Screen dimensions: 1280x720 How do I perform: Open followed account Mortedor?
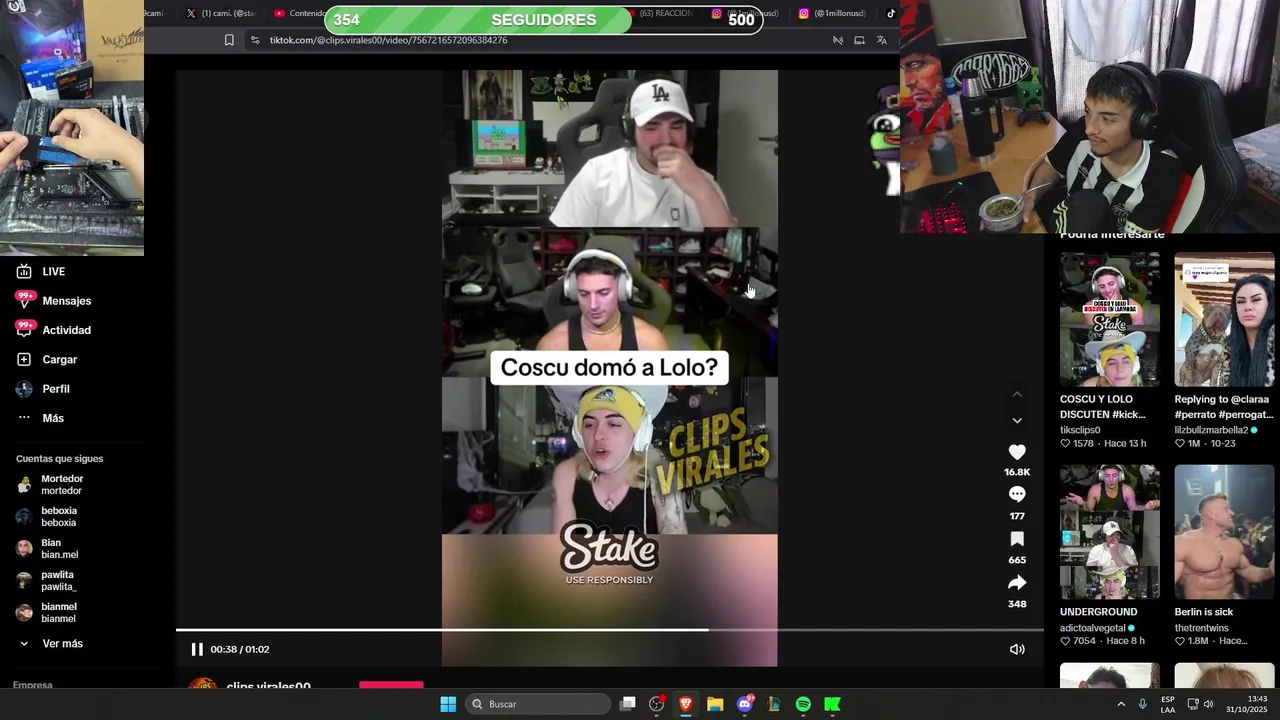coord(50,485)
